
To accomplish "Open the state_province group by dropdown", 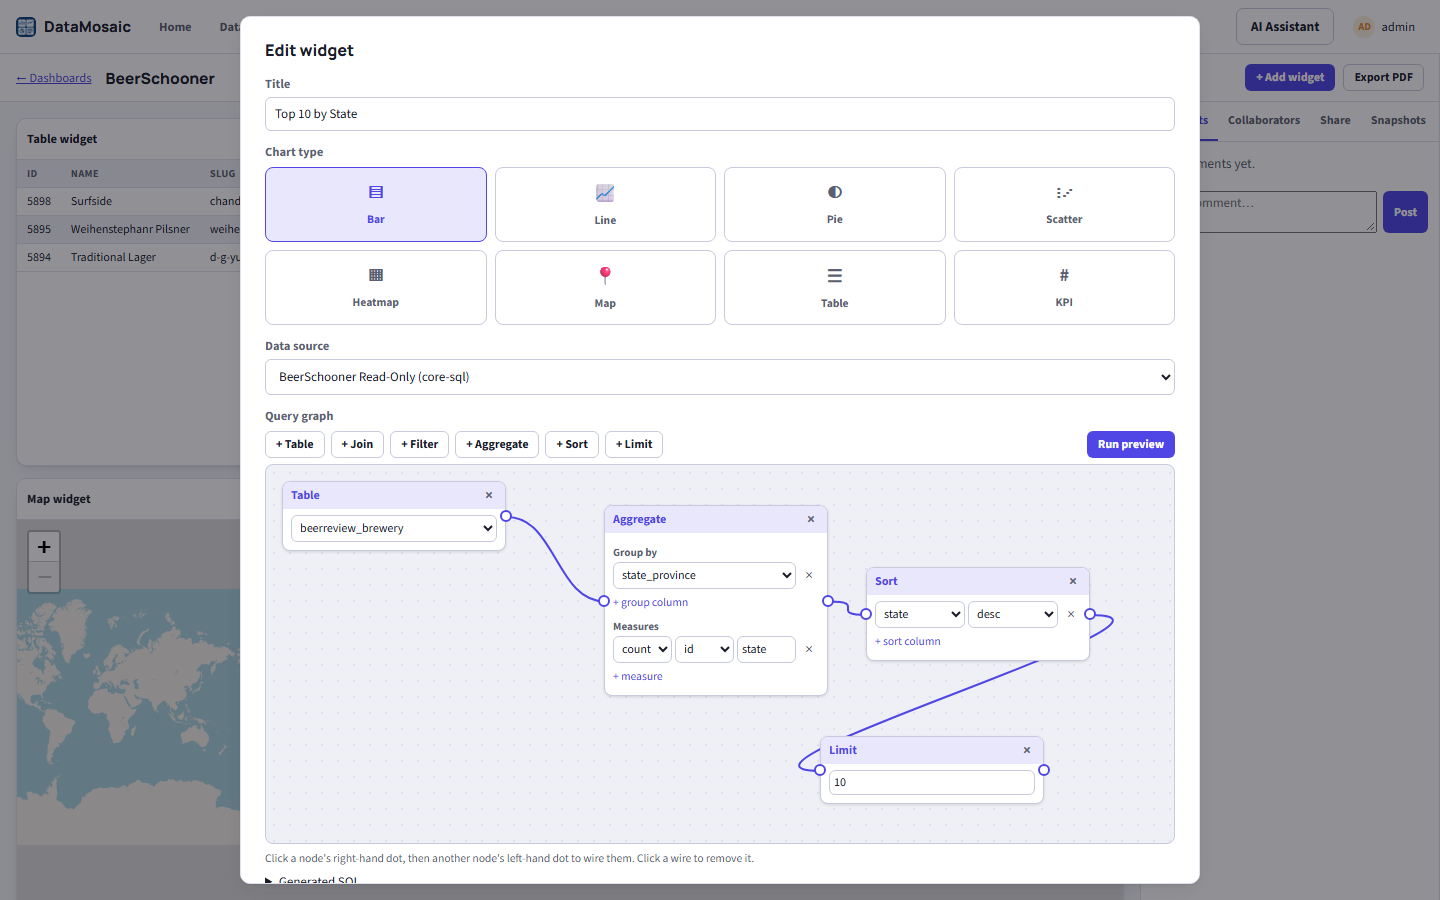I will click(704, 575).
